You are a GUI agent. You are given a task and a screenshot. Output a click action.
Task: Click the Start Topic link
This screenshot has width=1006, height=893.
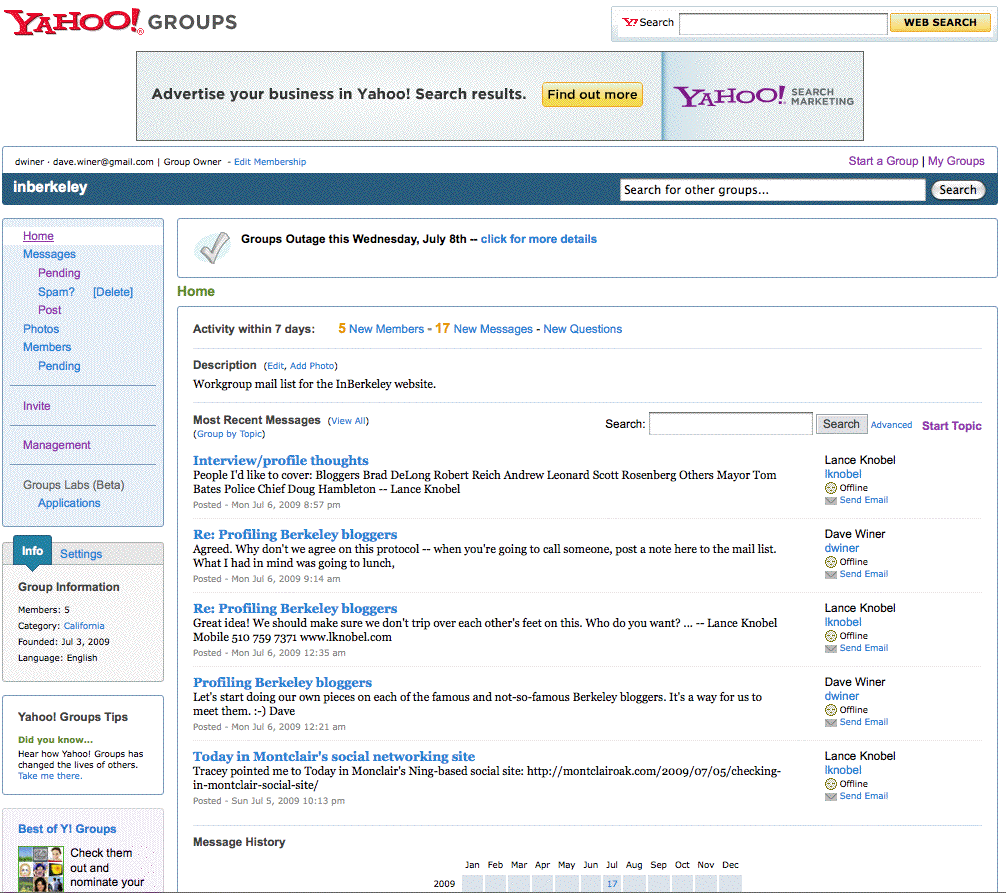pos(951,426)
